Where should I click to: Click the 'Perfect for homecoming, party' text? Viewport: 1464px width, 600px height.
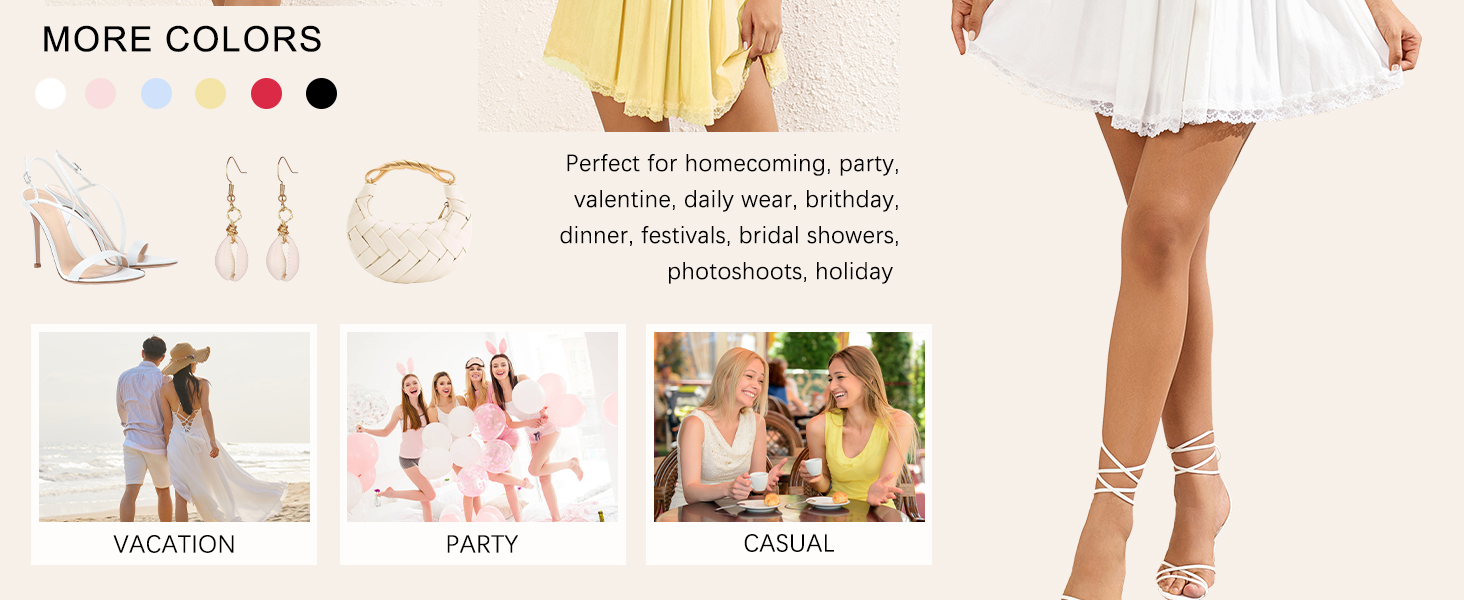[732, 163]
